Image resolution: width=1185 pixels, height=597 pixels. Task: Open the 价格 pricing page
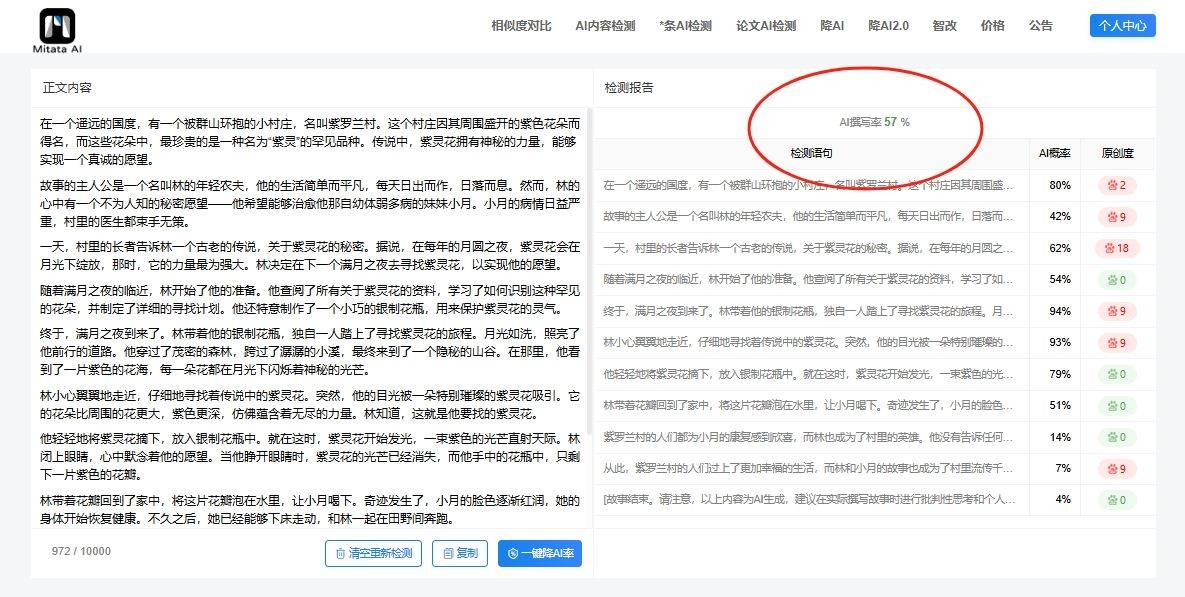coord(992,26)
